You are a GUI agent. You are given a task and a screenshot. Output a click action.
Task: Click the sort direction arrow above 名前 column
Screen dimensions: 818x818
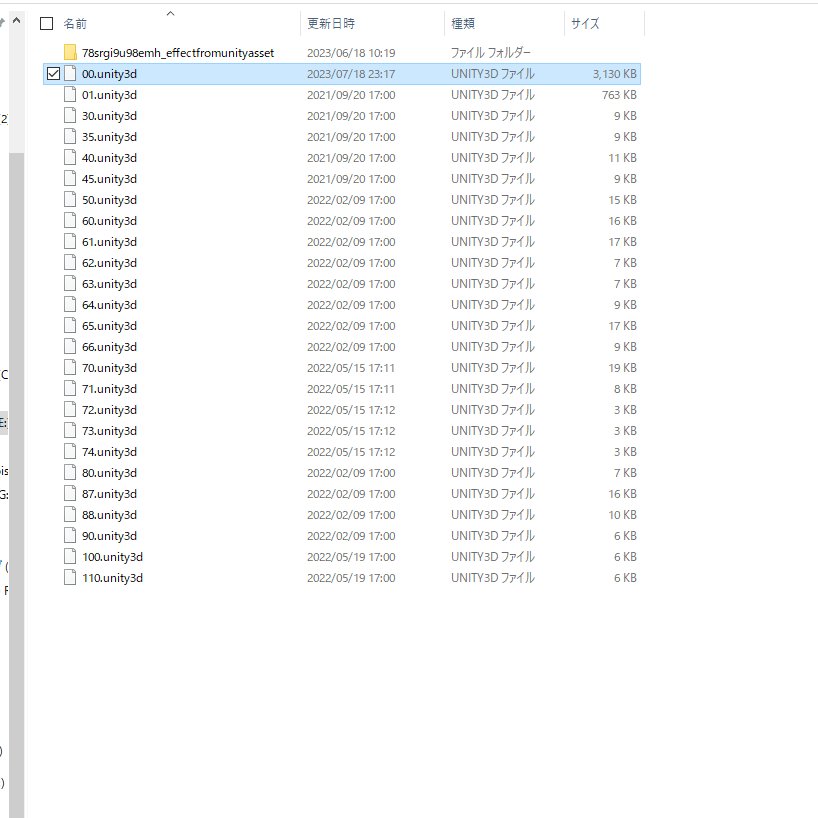170,13
